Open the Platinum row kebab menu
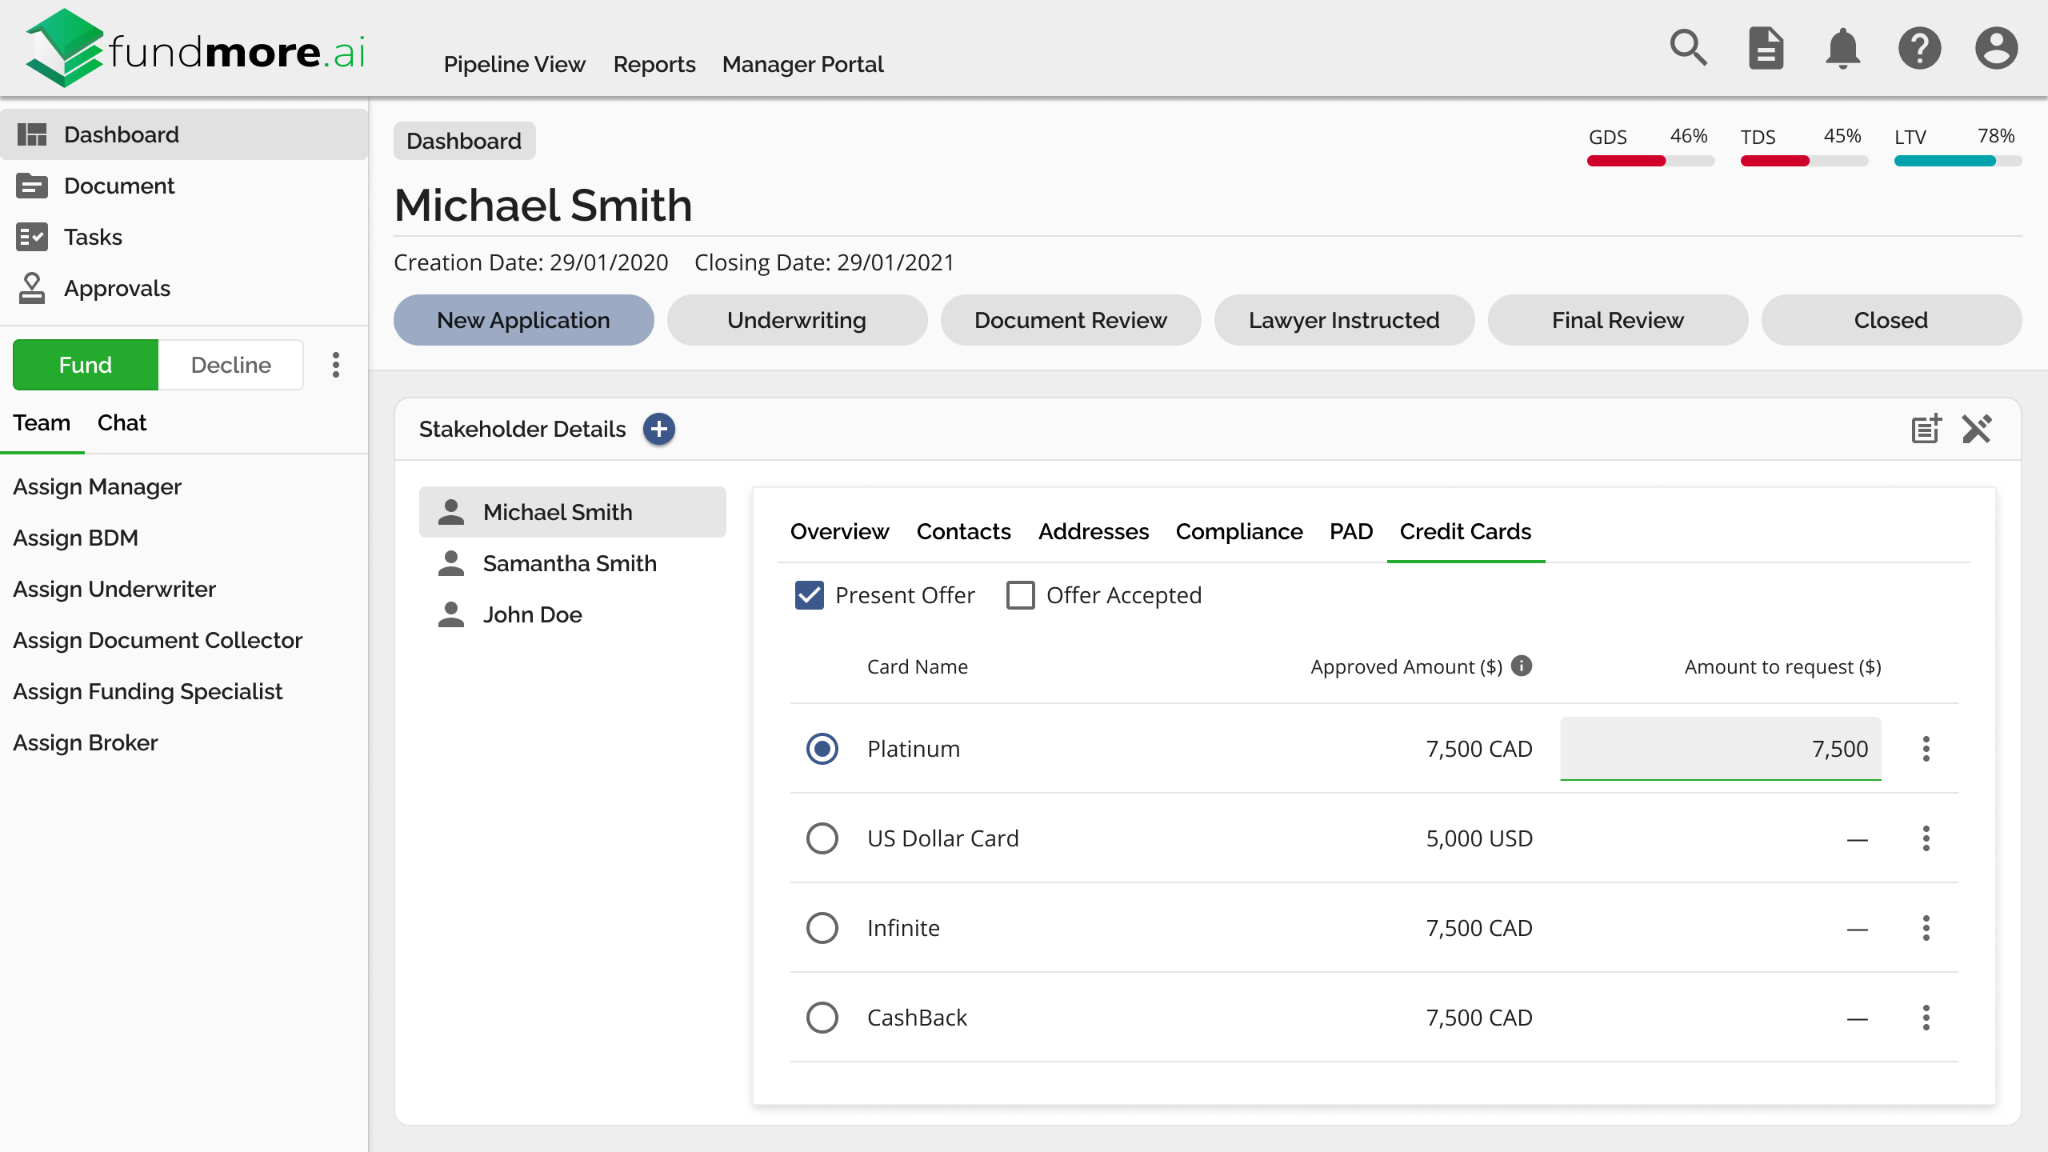The image size is (2048, 1152). tap(1926, 749)
